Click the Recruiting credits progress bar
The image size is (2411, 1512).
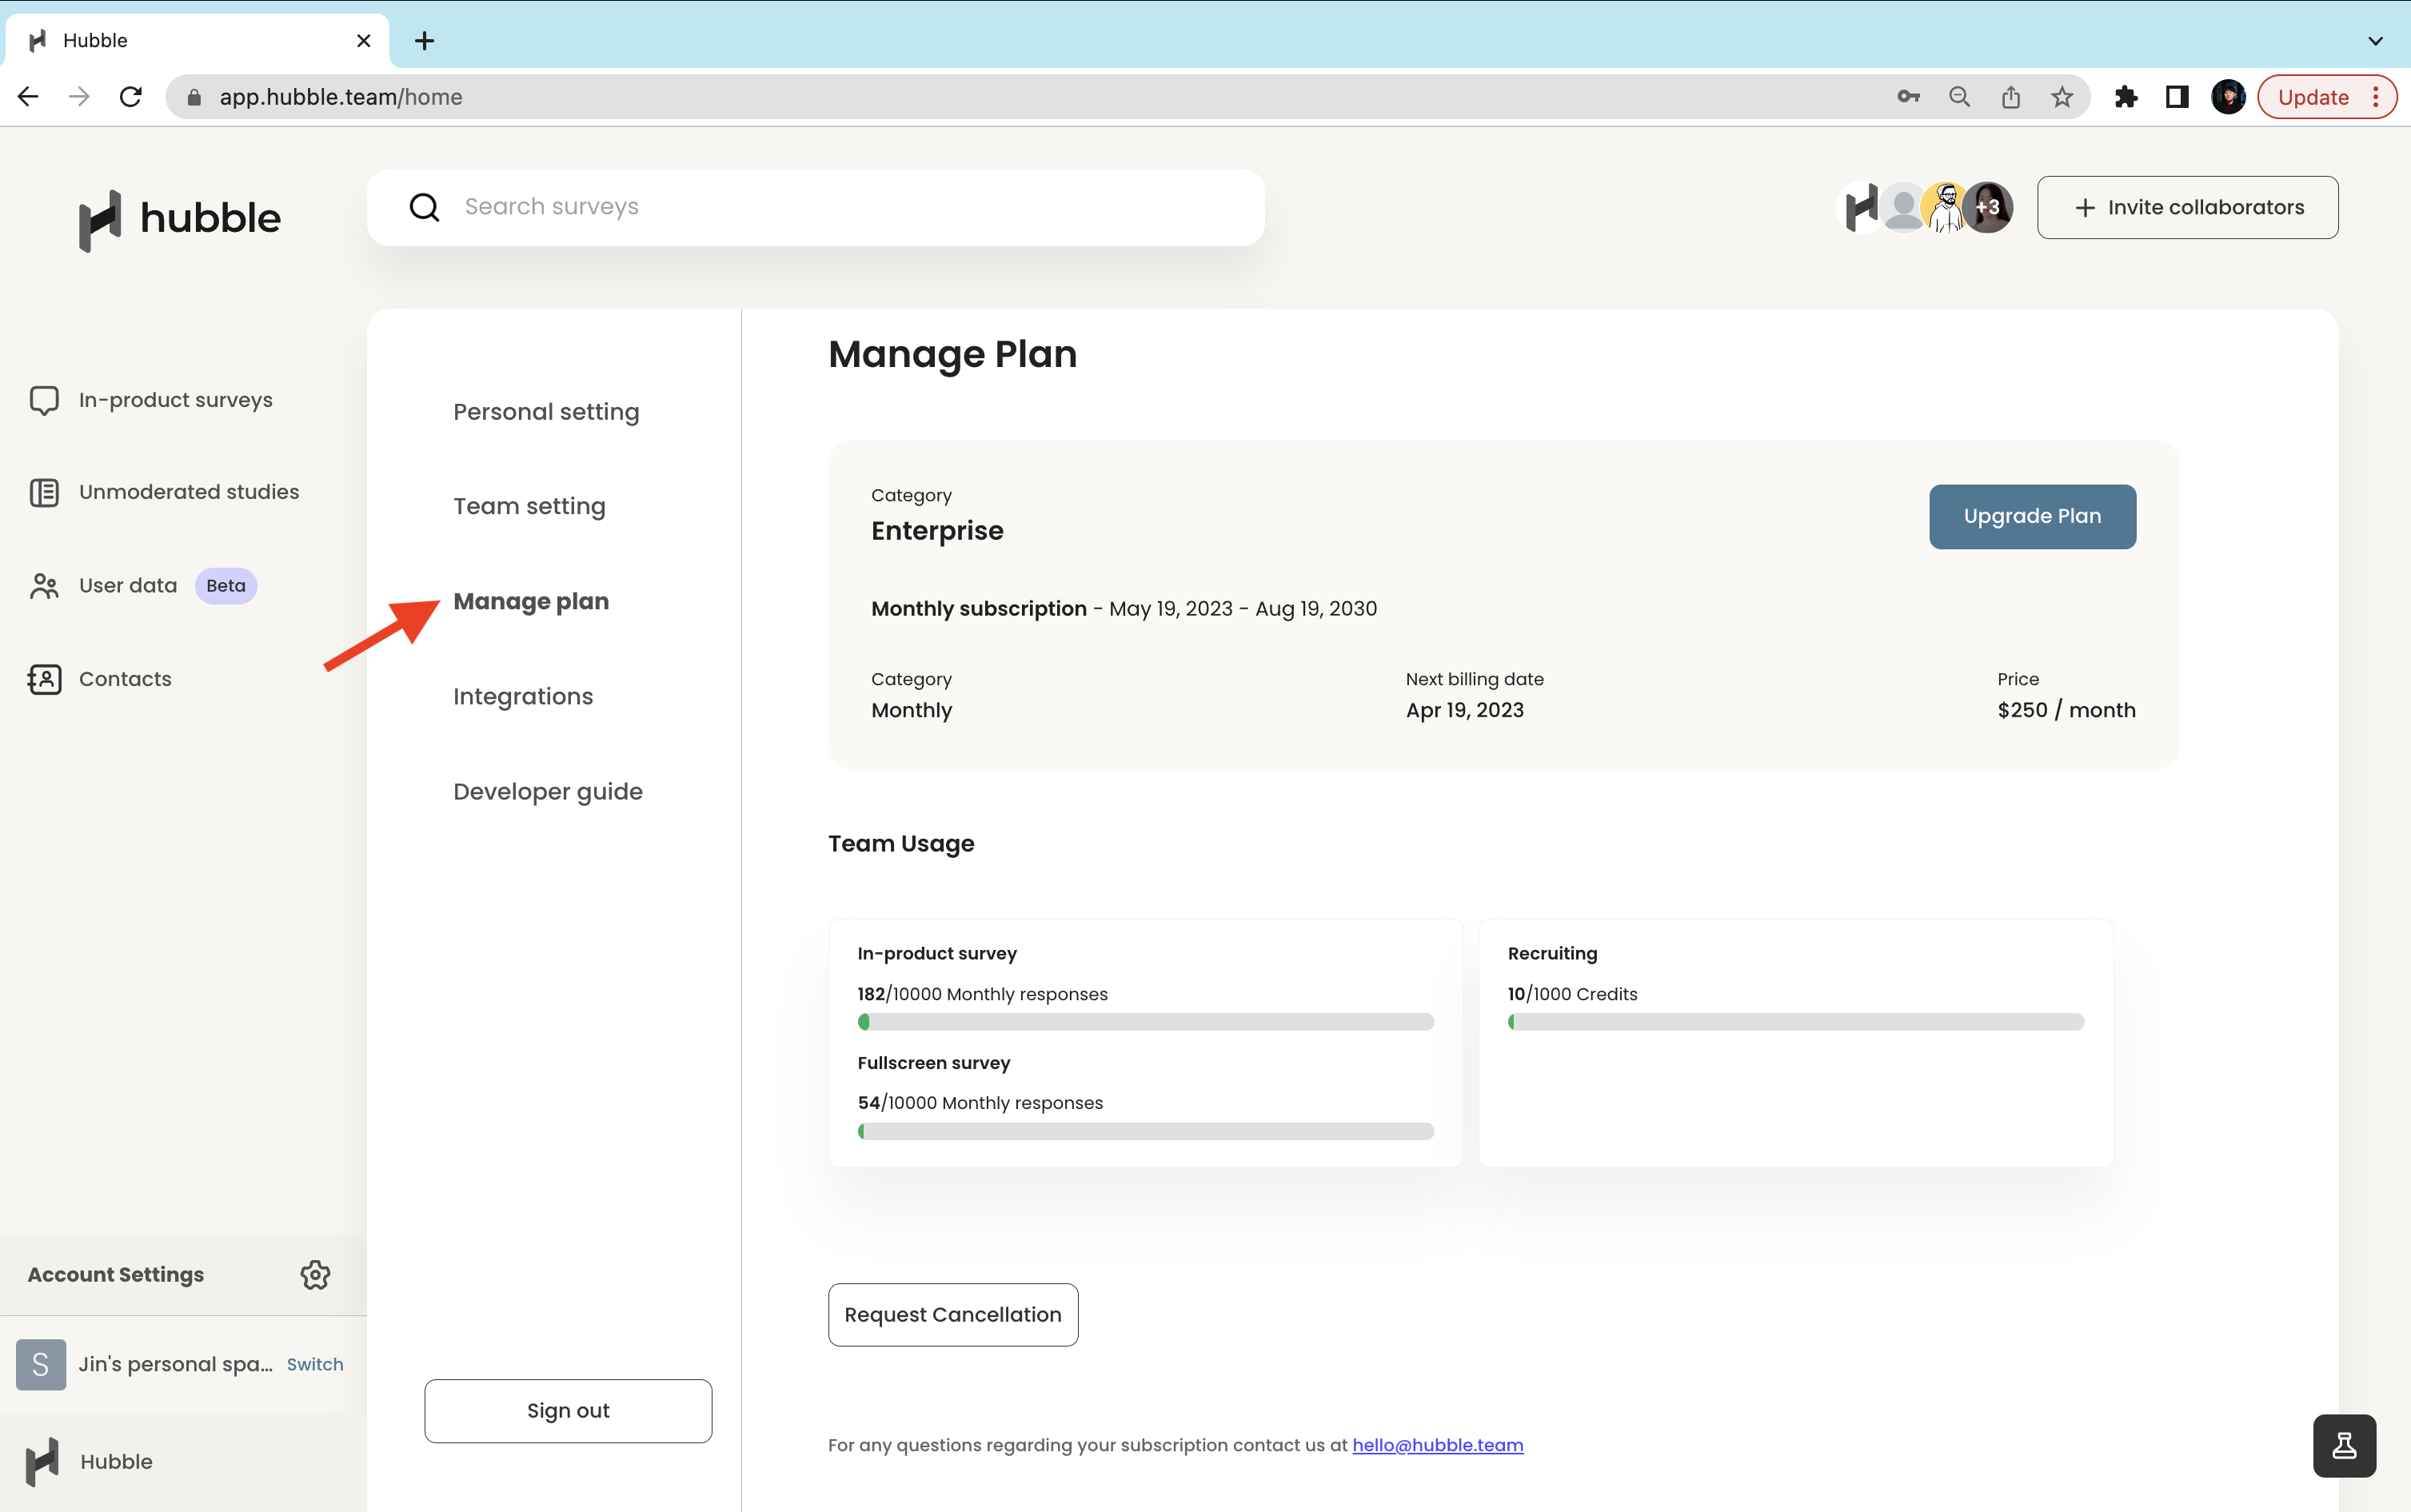(x=1796, y=1022)
